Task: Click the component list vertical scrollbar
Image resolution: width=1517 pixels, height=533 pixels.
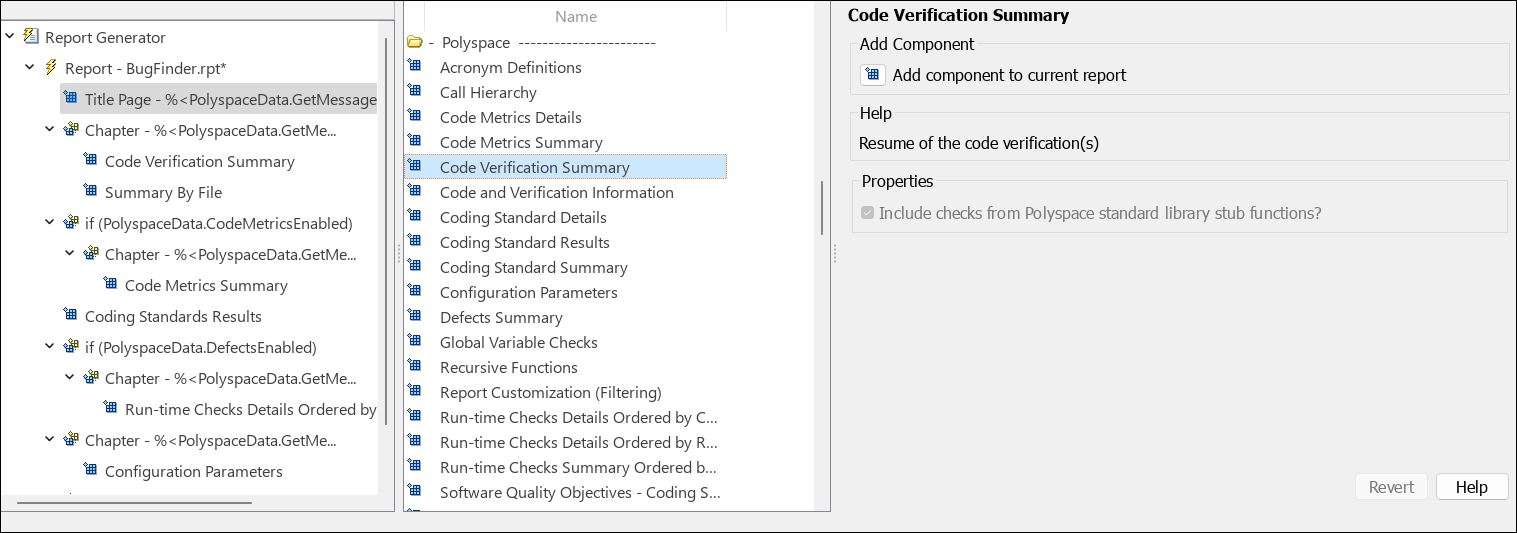Action: (822, 207)
